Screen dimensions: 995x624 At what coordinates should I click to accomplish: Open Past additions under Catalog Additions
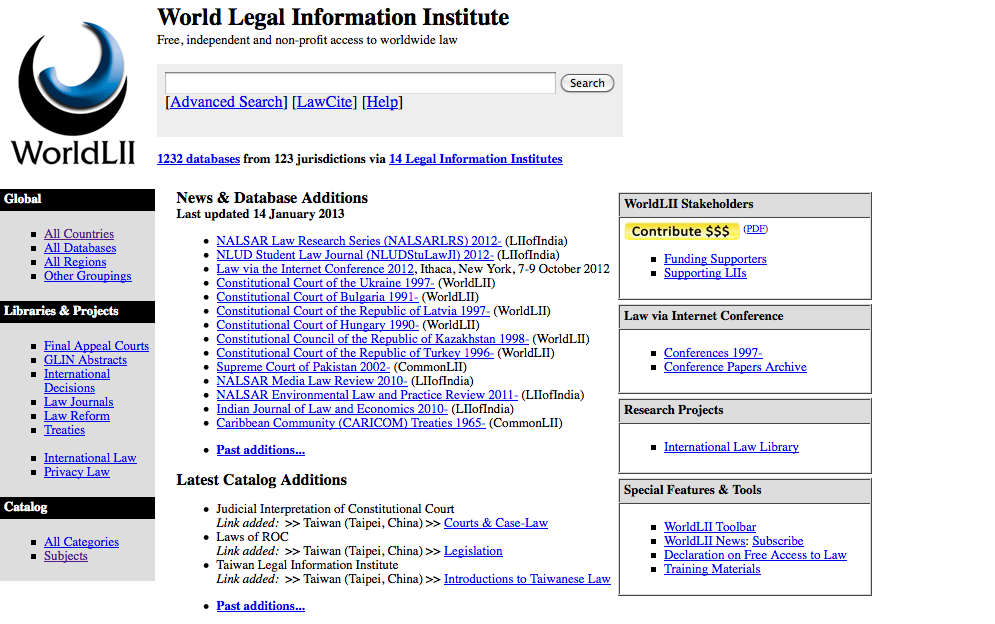(x=260, y=606)
